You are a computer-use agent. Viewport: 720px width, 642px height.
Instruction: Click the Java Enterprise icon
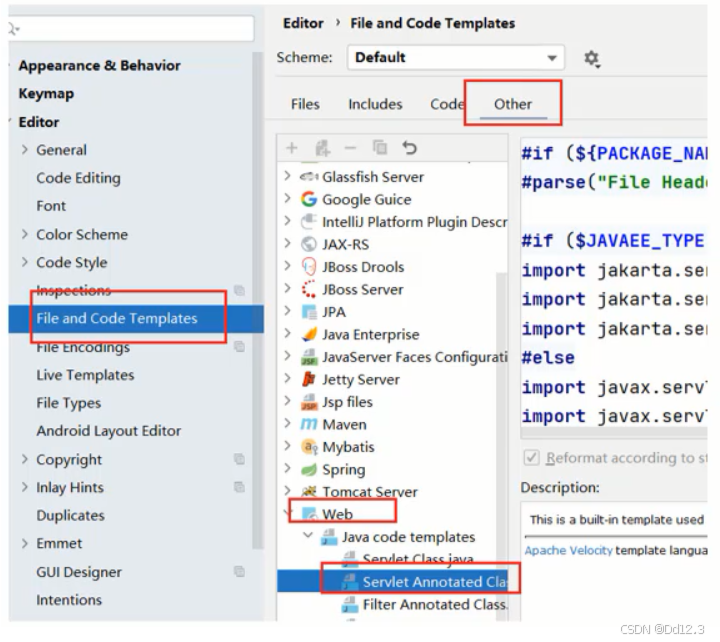tap(309, 334)
